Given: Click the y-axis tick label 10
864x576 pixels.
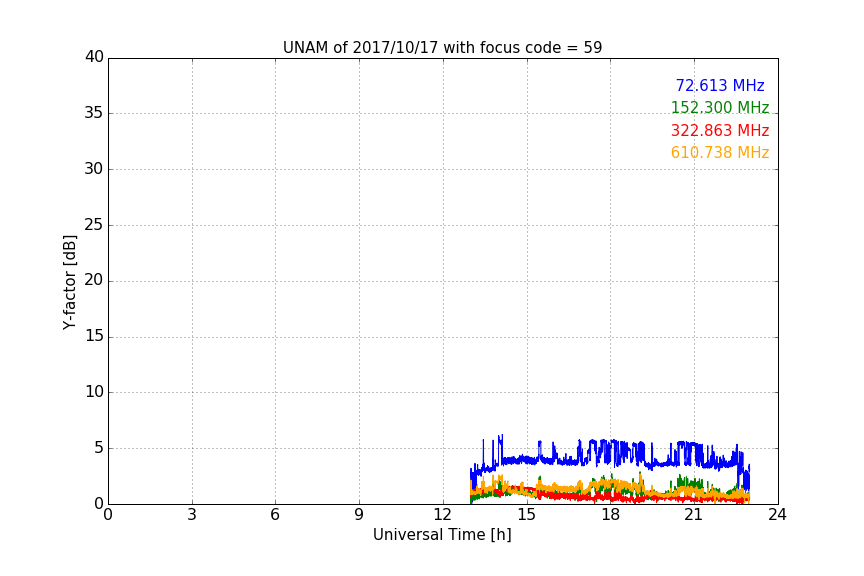Looking at the screenshot, I should point(94,392).
